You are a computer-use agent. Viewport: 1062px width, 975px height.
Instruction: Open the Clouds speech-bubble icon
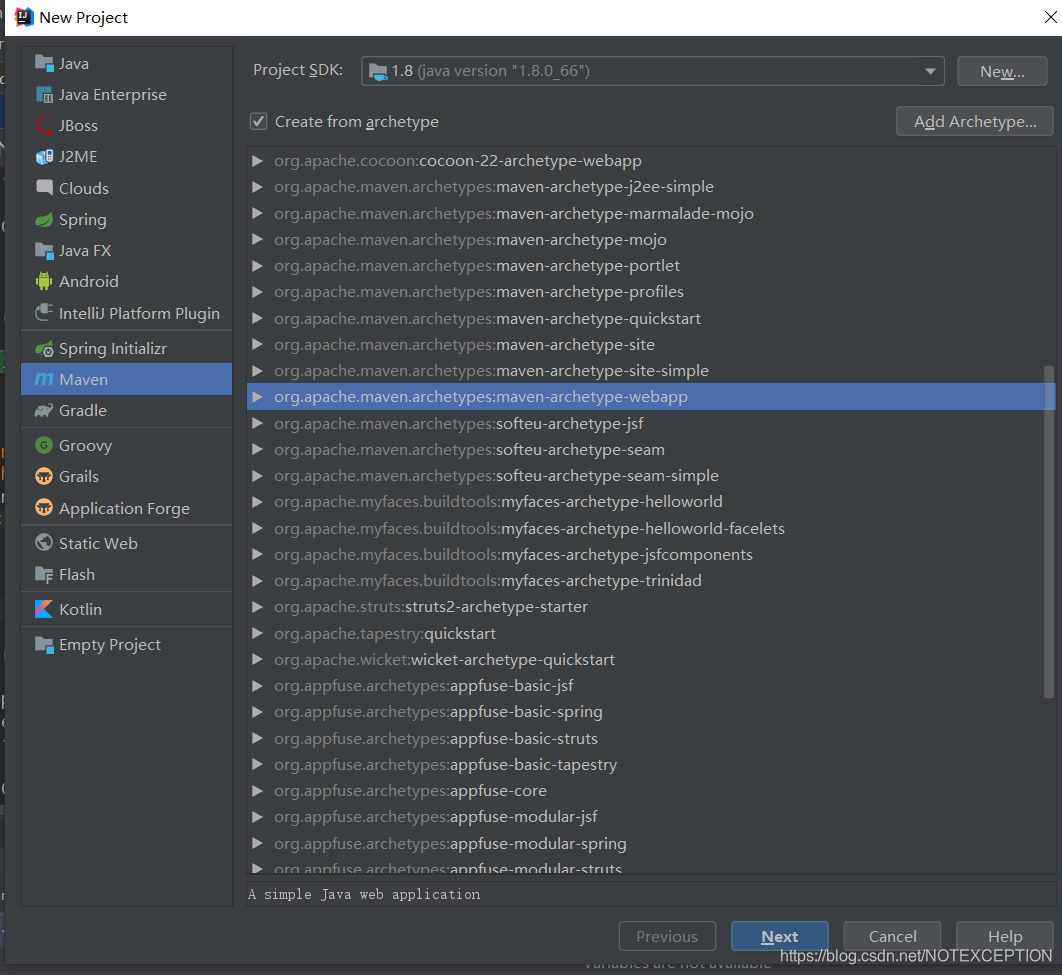click(44, 188)
